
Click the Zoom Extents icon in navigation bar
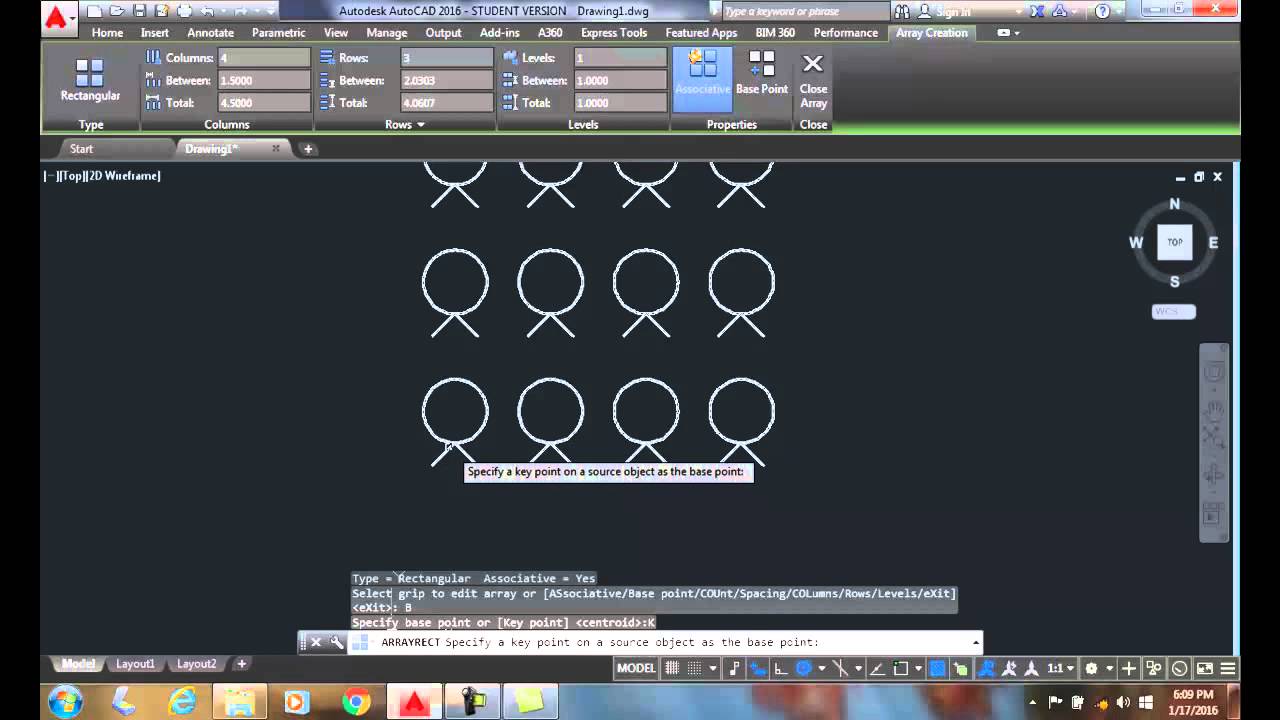[1213, 438]
